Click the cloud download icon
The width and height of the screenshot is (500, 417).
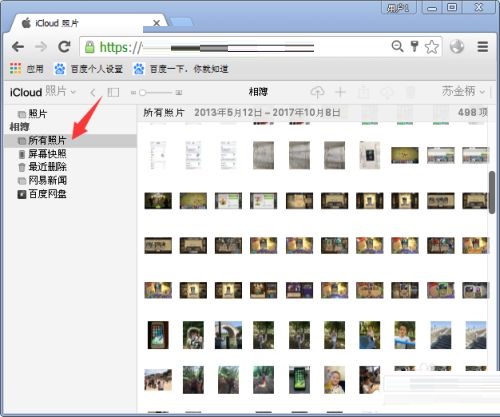point(387,92)
